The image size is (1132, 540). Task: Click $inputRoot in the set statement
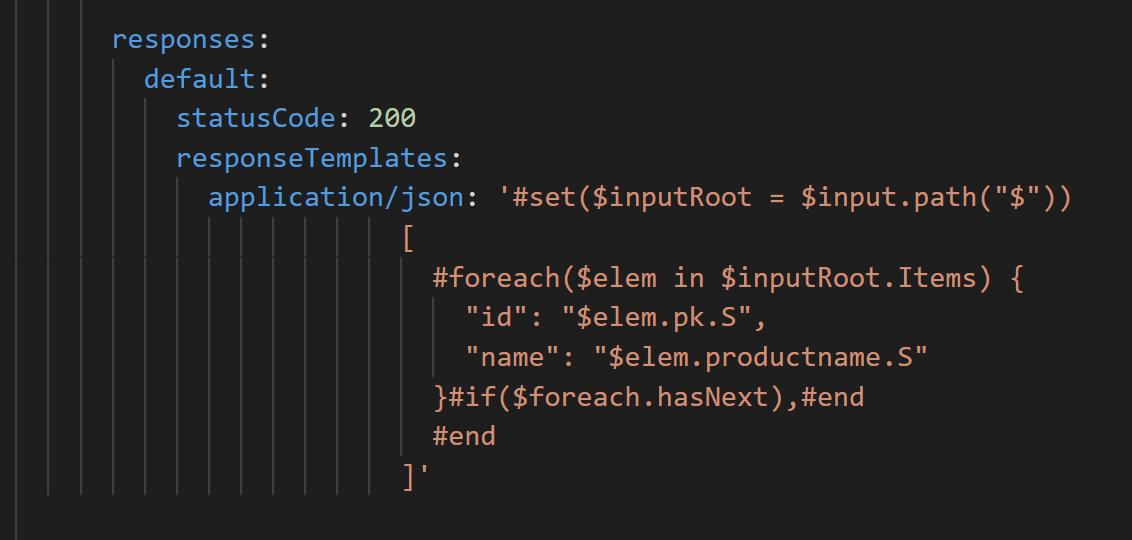[x=672, y=198]
